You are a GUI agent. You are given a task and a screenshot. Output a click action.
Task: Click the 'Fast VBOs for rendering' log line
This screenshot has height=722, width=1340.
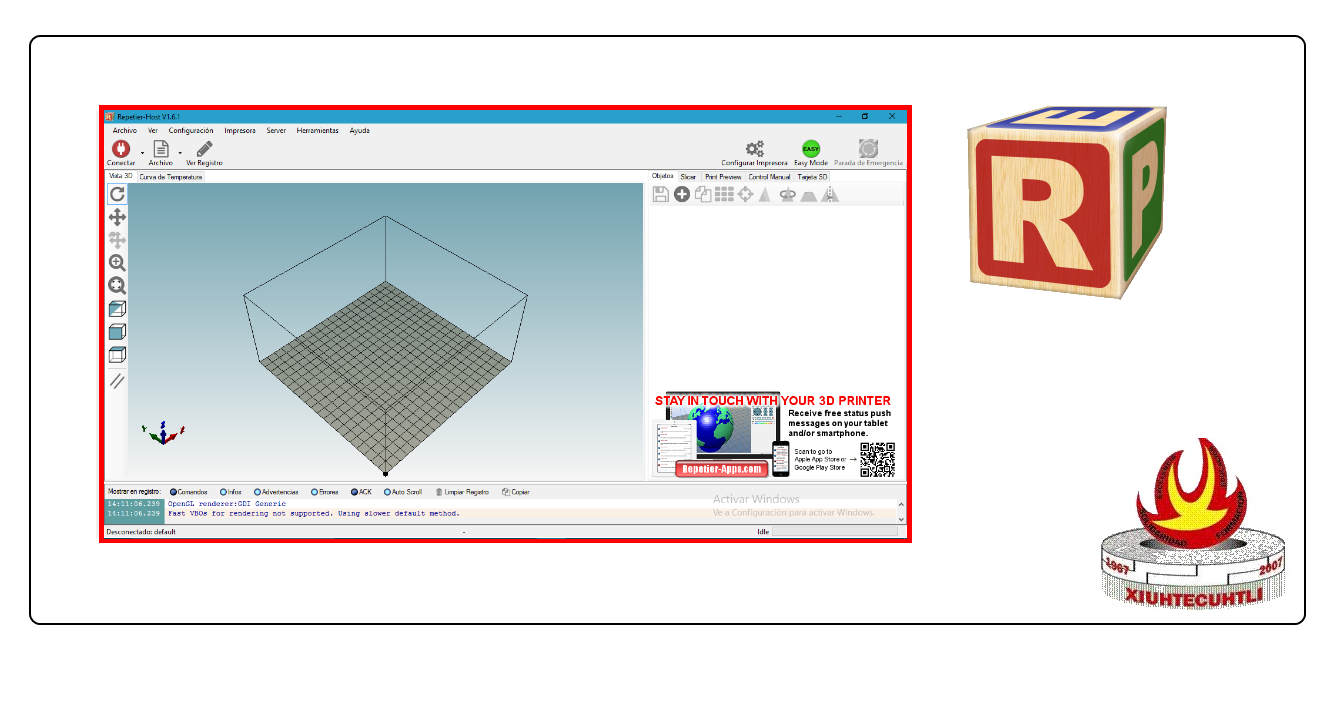click(x=314, y=513)
